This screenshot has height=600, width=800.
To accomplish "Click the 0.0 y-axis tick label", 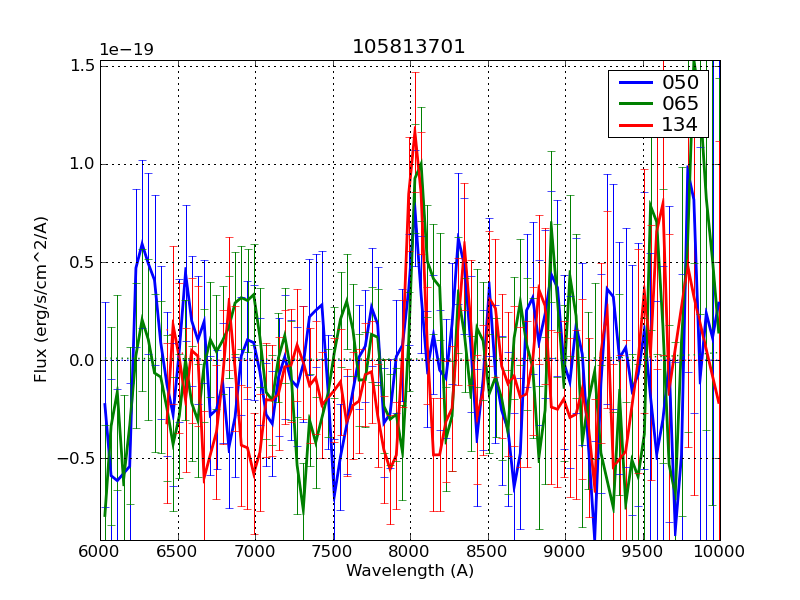I will 83,360.
